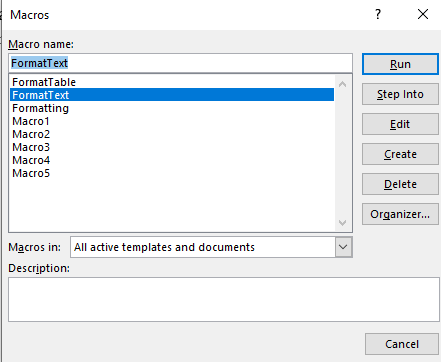Select Macro2 in the list
The width and height of the screenshot is (441, 362).
[x=172, y=134]
